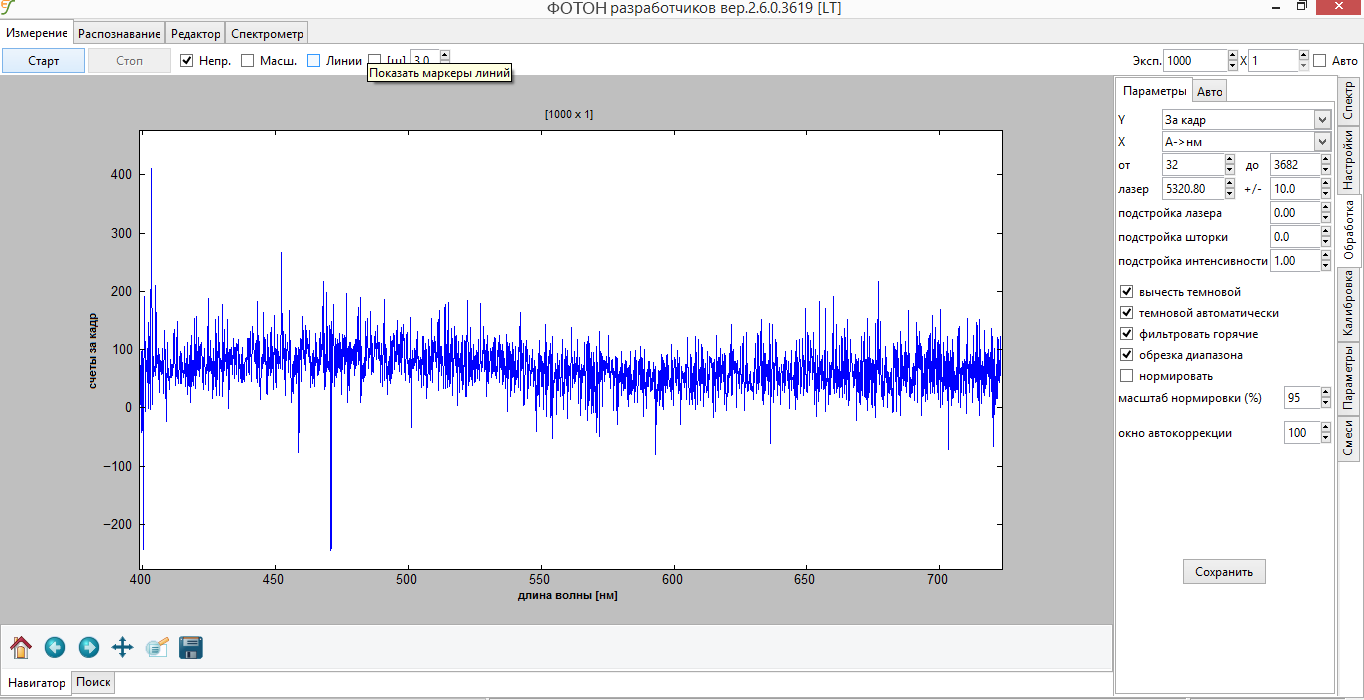Expand the X dropdown showing А->нм
The height and width of the screenshot is (700, 1364).
pyautogui.click(x=1246, y=142)
